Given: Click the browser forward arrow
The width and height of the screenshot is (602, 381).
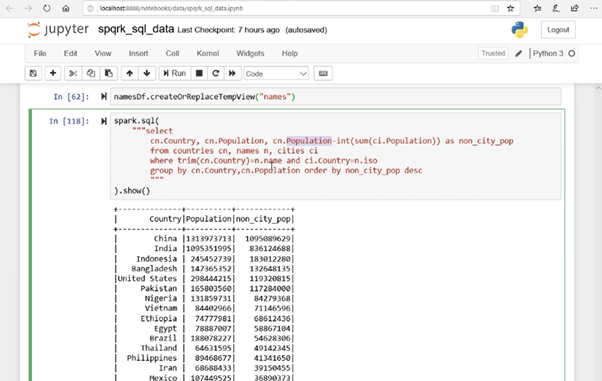Looking at the screenshot, I should tap(28, 8).
